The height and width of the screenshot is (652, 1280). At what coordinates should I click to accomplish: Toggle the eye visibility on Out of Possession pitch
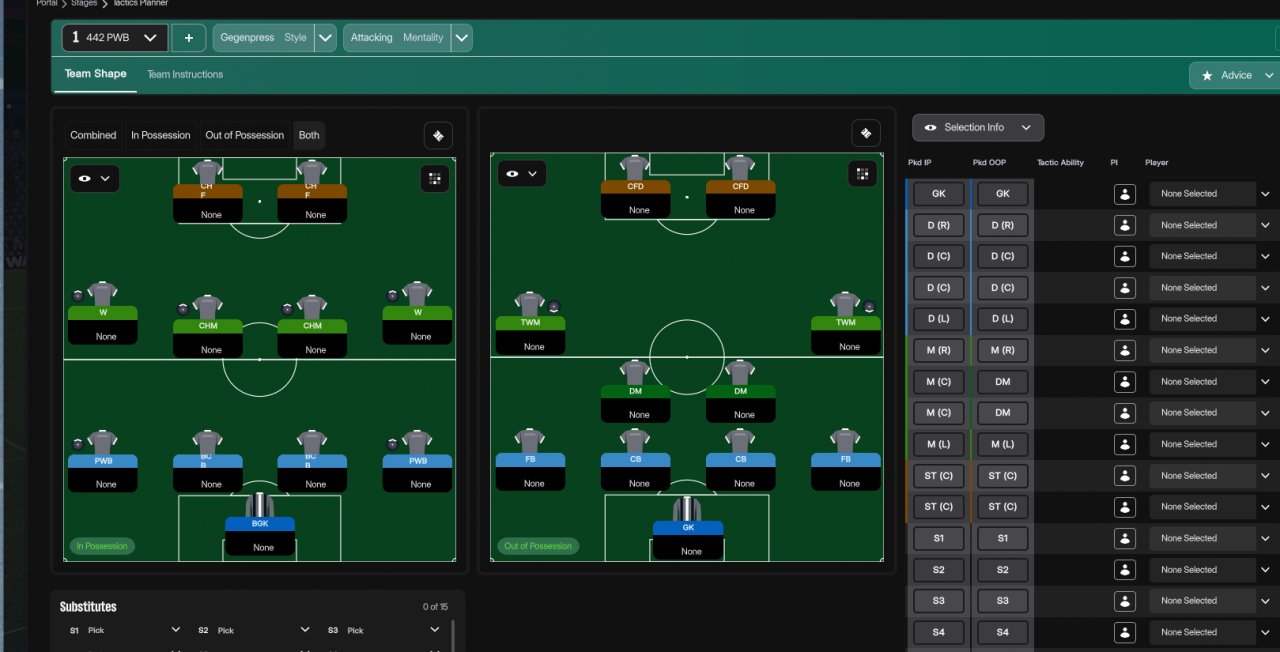(522, 174)
